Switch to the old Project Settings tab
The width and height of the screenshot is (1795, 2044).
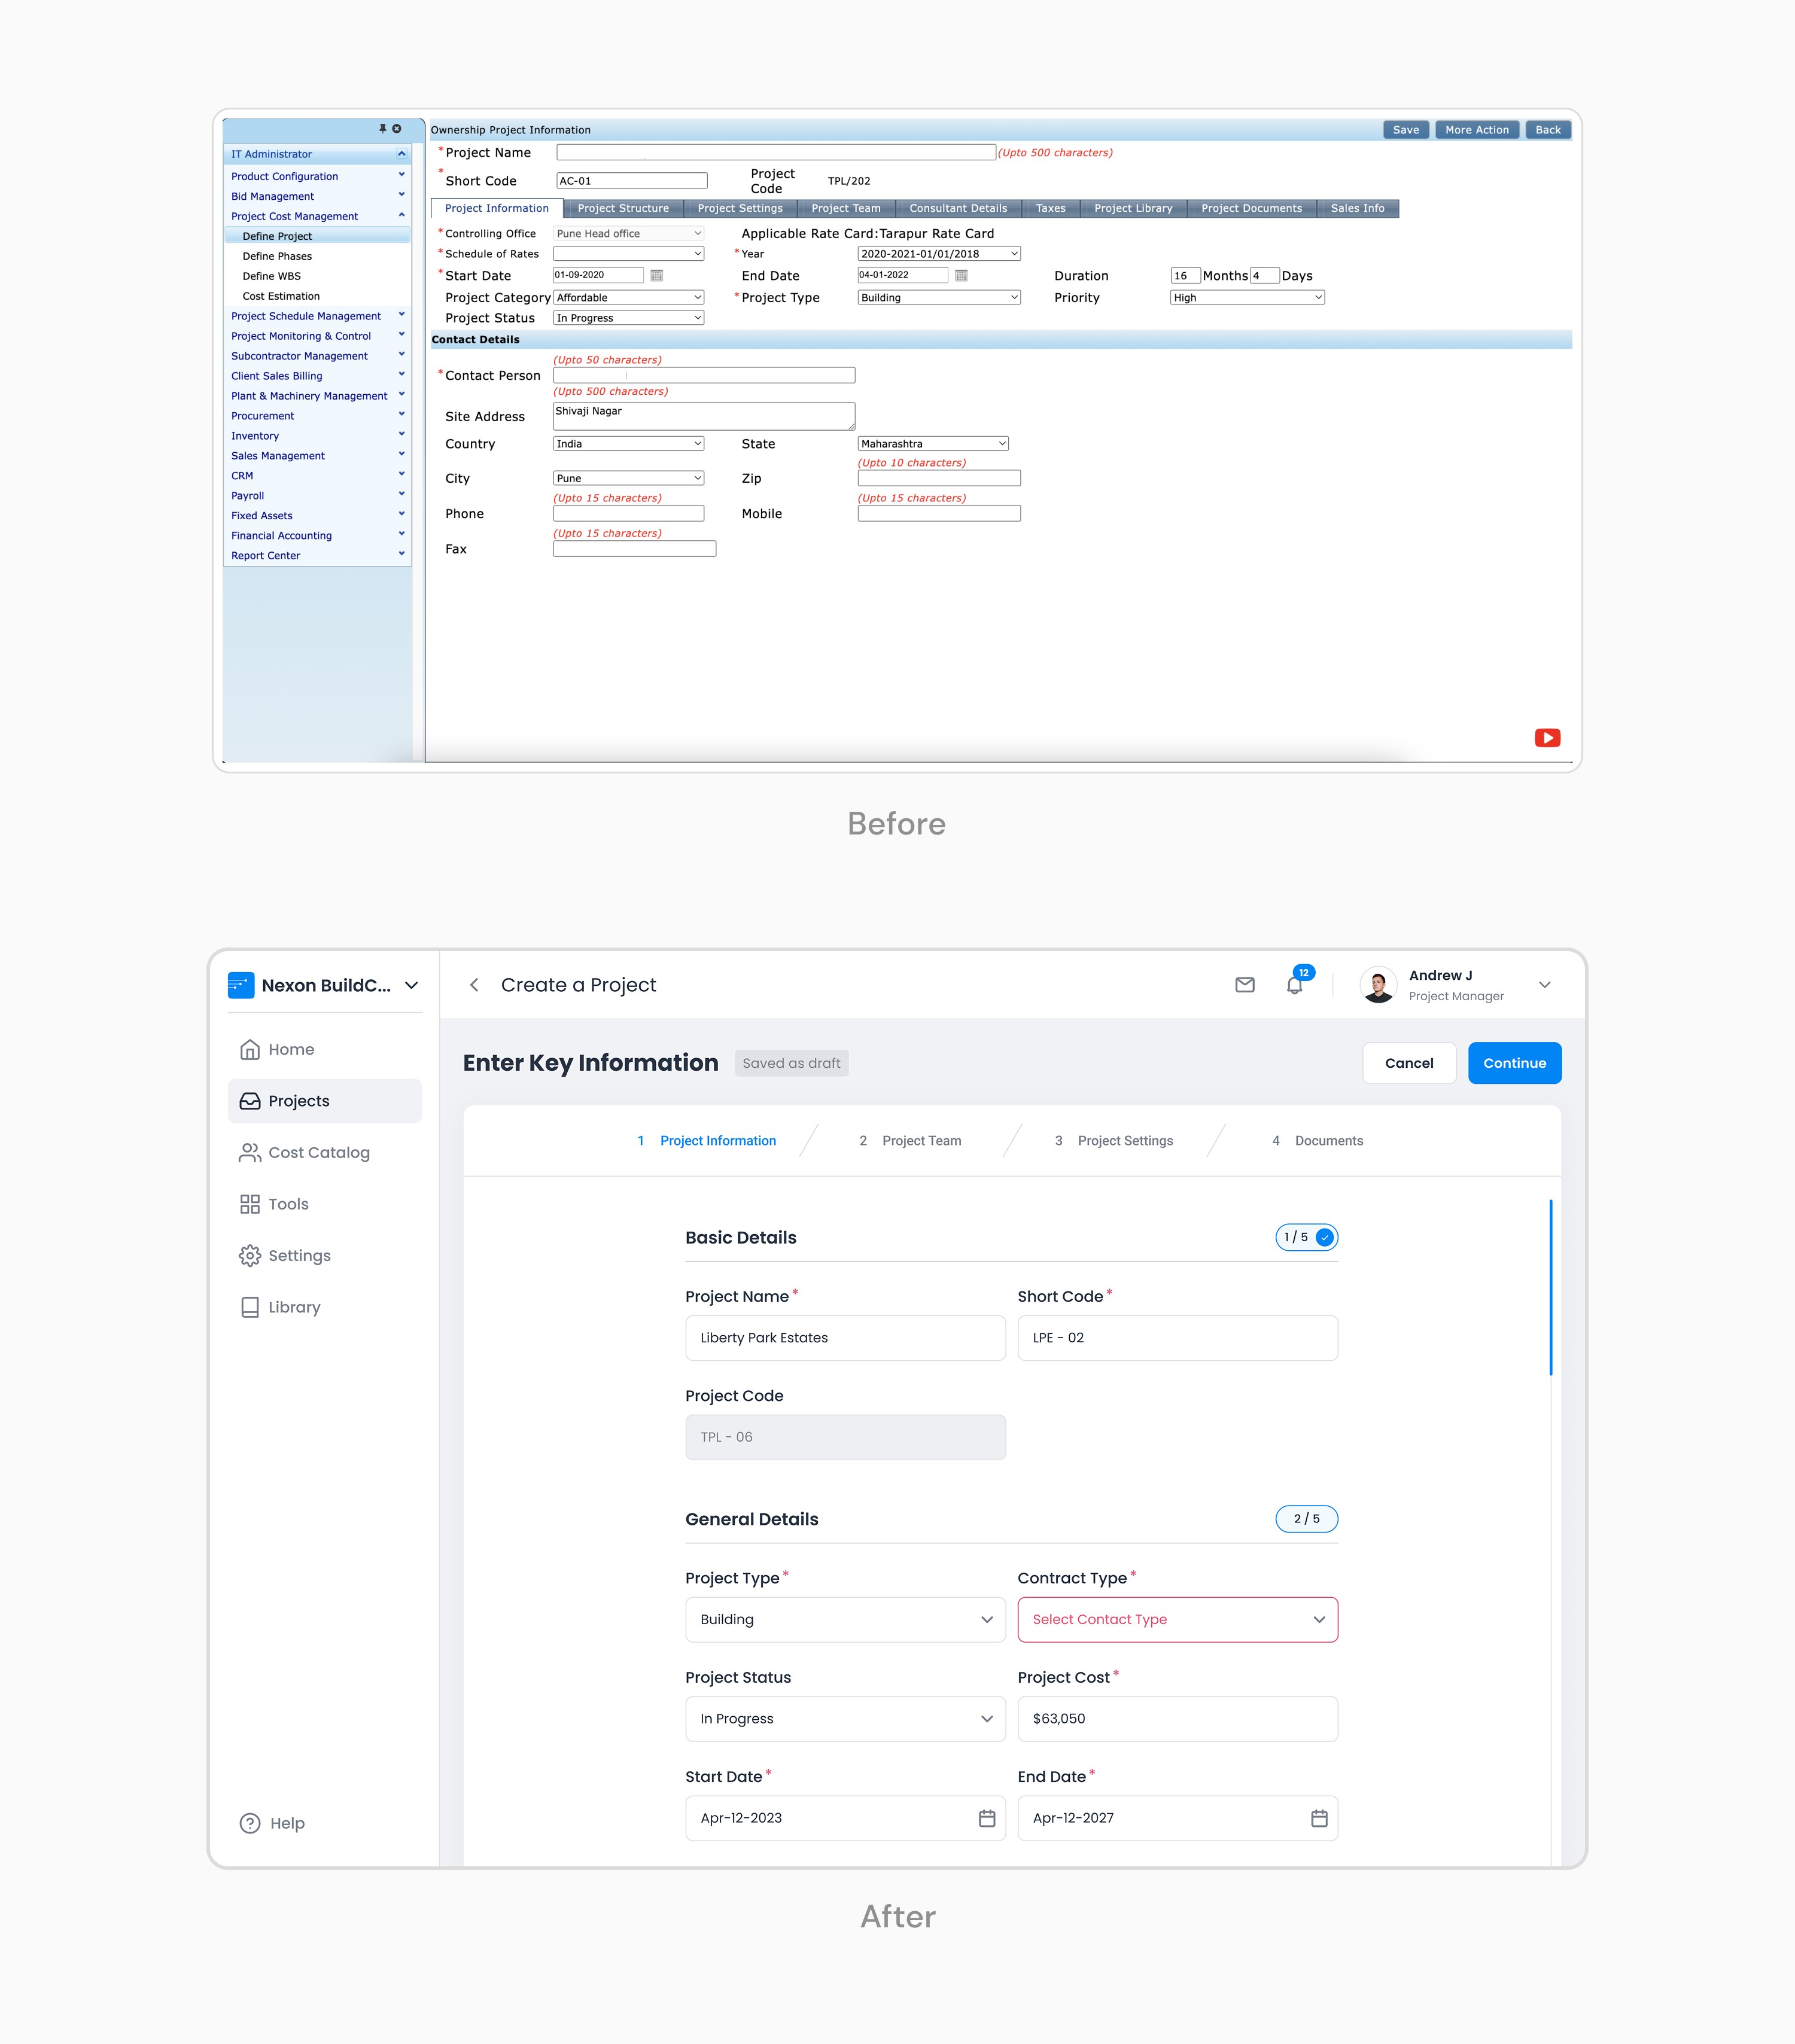[740, 208]
